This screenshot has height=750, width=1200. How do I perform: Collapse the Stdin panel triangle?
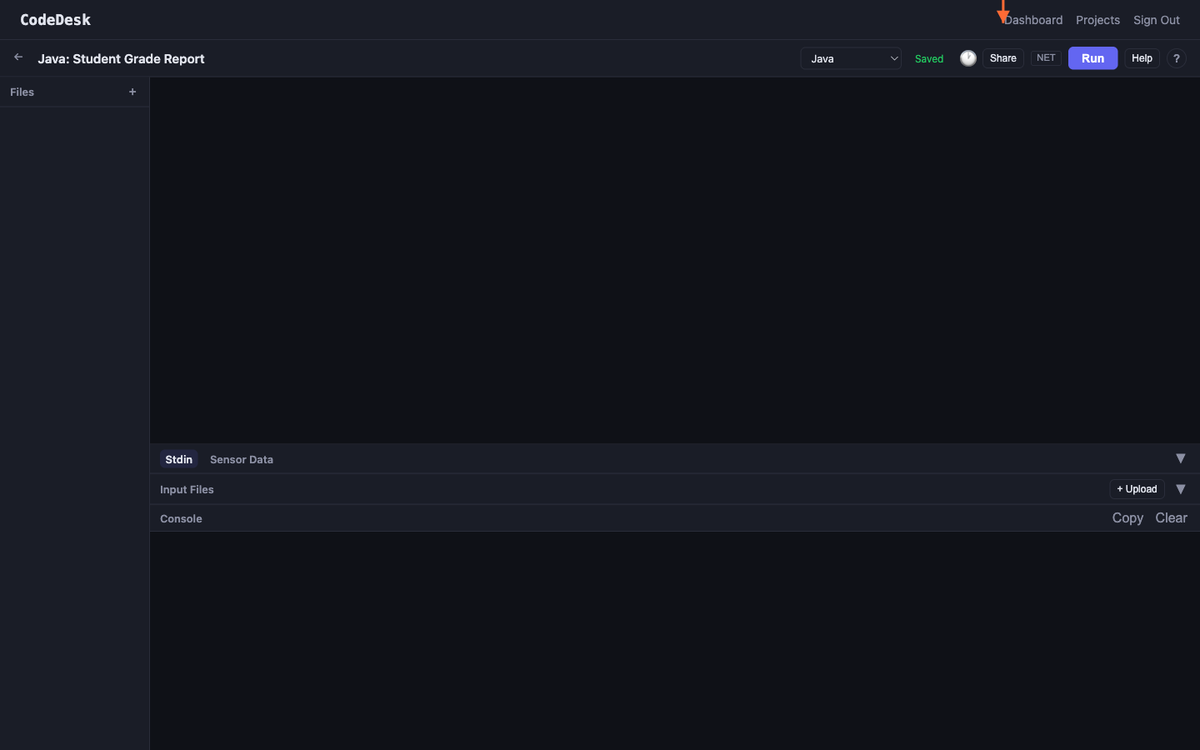(1180, 458)
